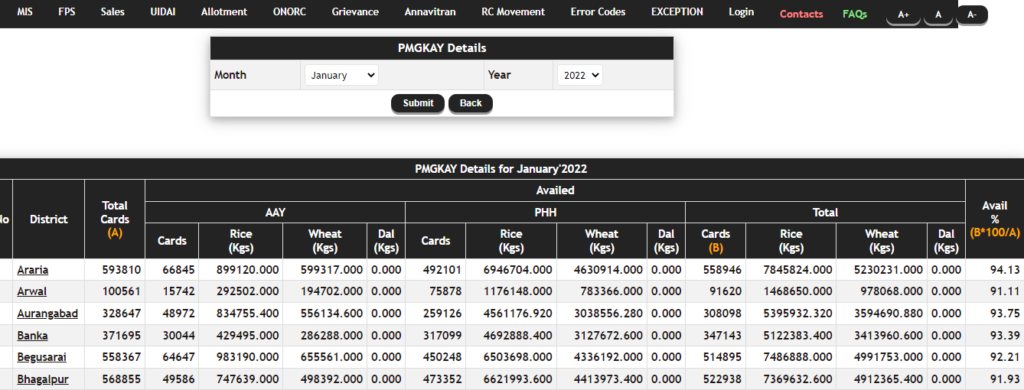Open the Annavitran menu
Image resolution: width=1024 pixels, height=390 pixels.
[430, 12]
